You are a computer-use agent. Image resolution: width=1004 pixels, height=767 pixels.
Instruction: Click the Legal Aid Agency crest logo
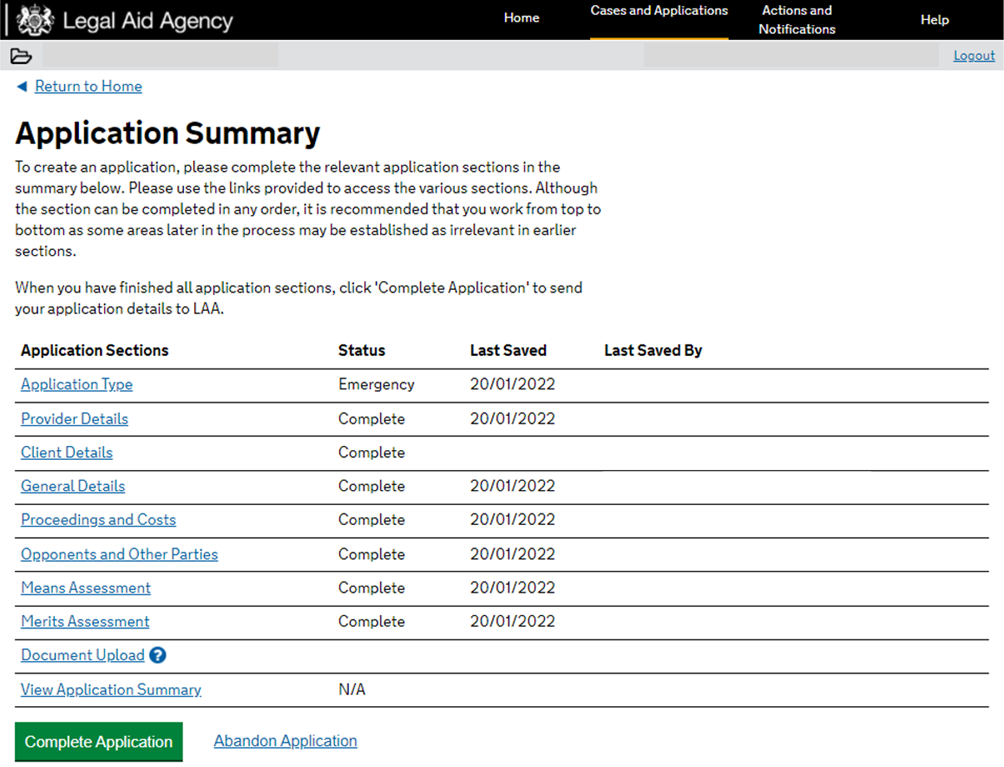pyautogui.click(x=35, y=20)
